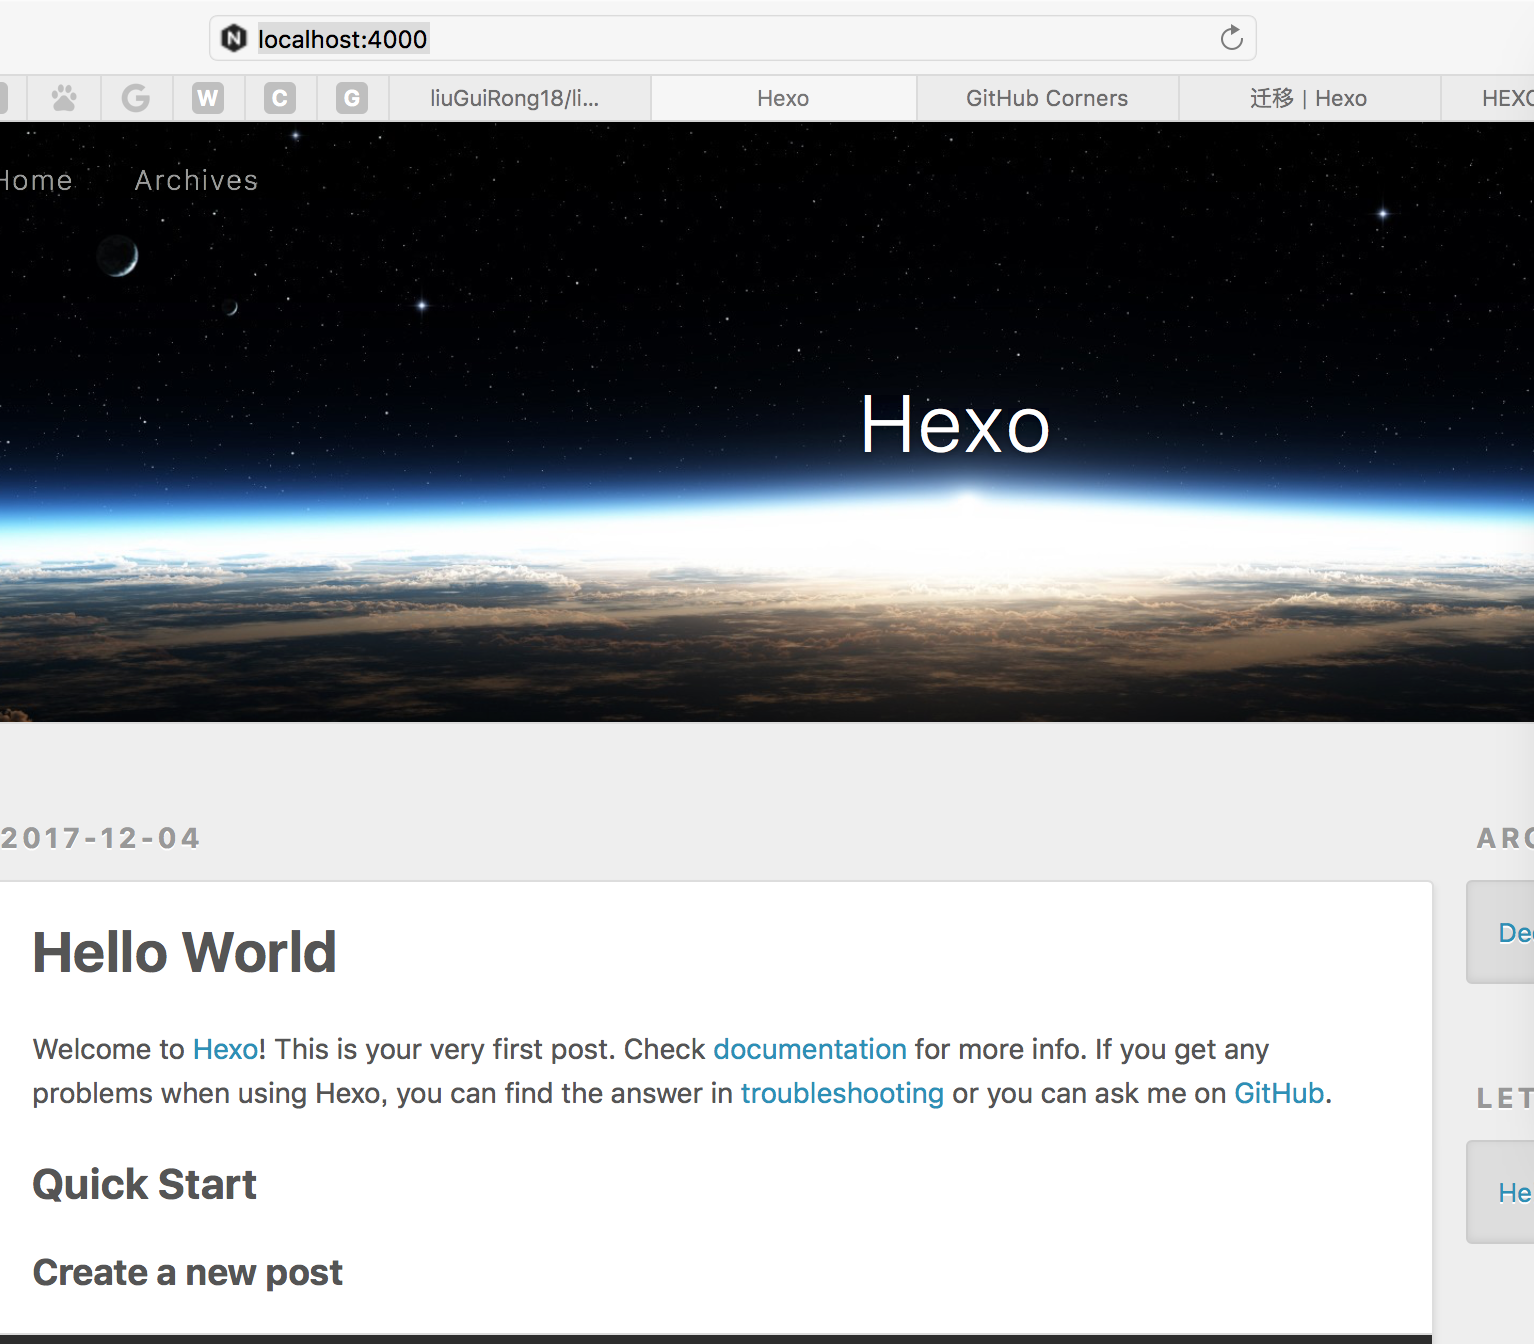Screen dimensions: 1534x1344
Task: Follow the documentation link
Action: pyautogui.click(x=809, y=1049)
